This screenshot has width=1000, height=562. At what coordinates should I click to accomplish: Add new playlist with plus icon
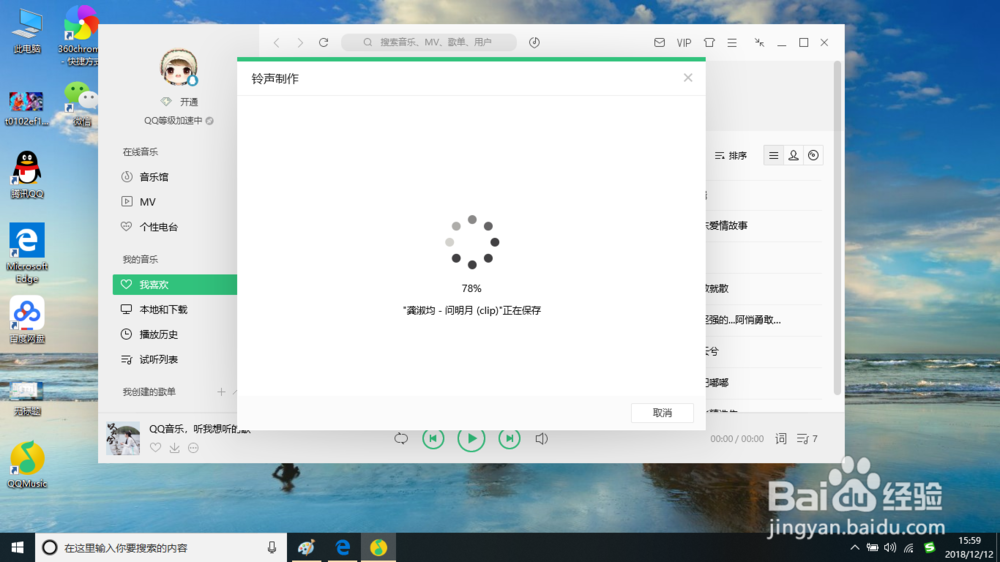tap(221, 392)
